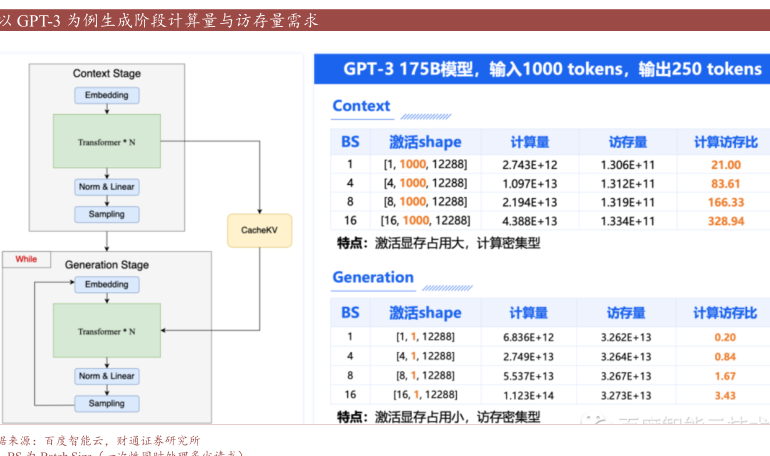Click the orange ratio 1.67
This screenshot has height=456, width=770.
[725, 376]
